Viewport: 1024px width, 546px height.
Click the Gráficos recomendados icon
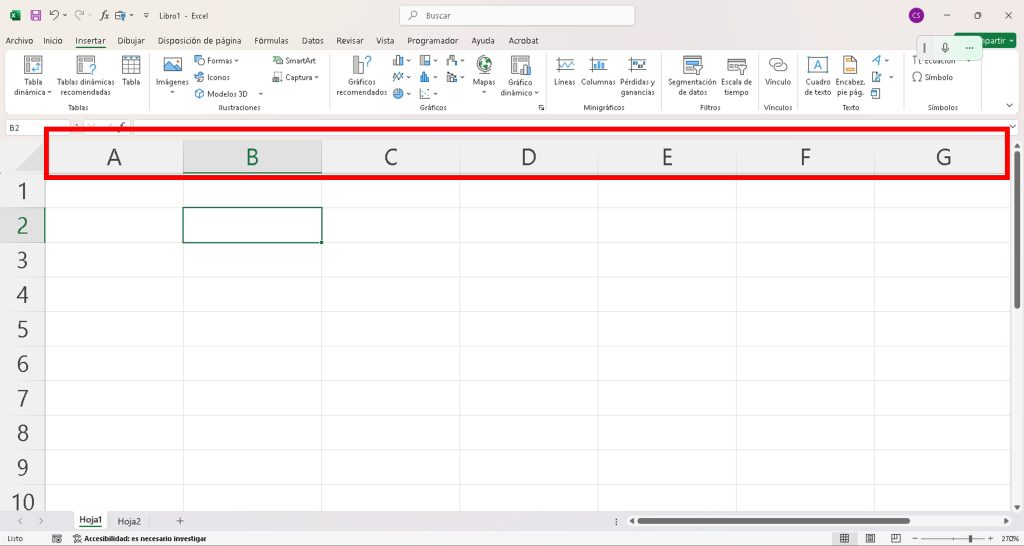(x=361, y=74)
